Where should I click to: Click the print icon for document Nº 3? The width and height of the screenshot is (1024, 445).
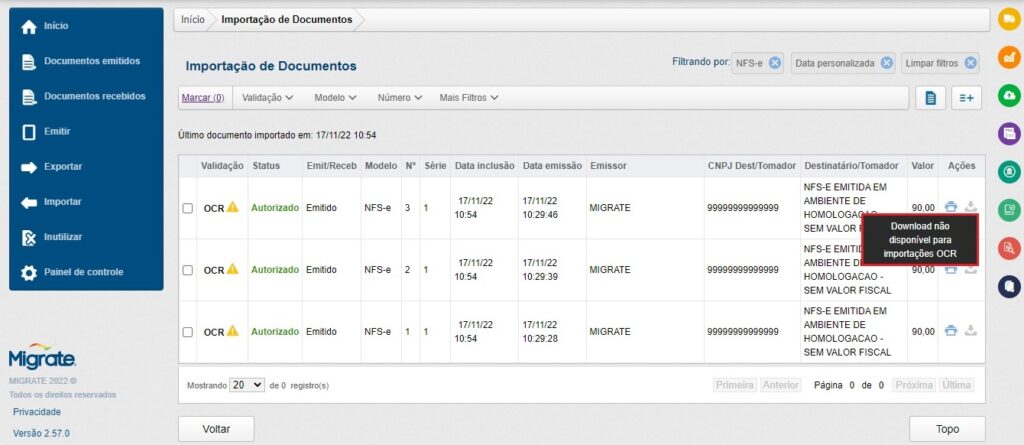click(951, 207)
